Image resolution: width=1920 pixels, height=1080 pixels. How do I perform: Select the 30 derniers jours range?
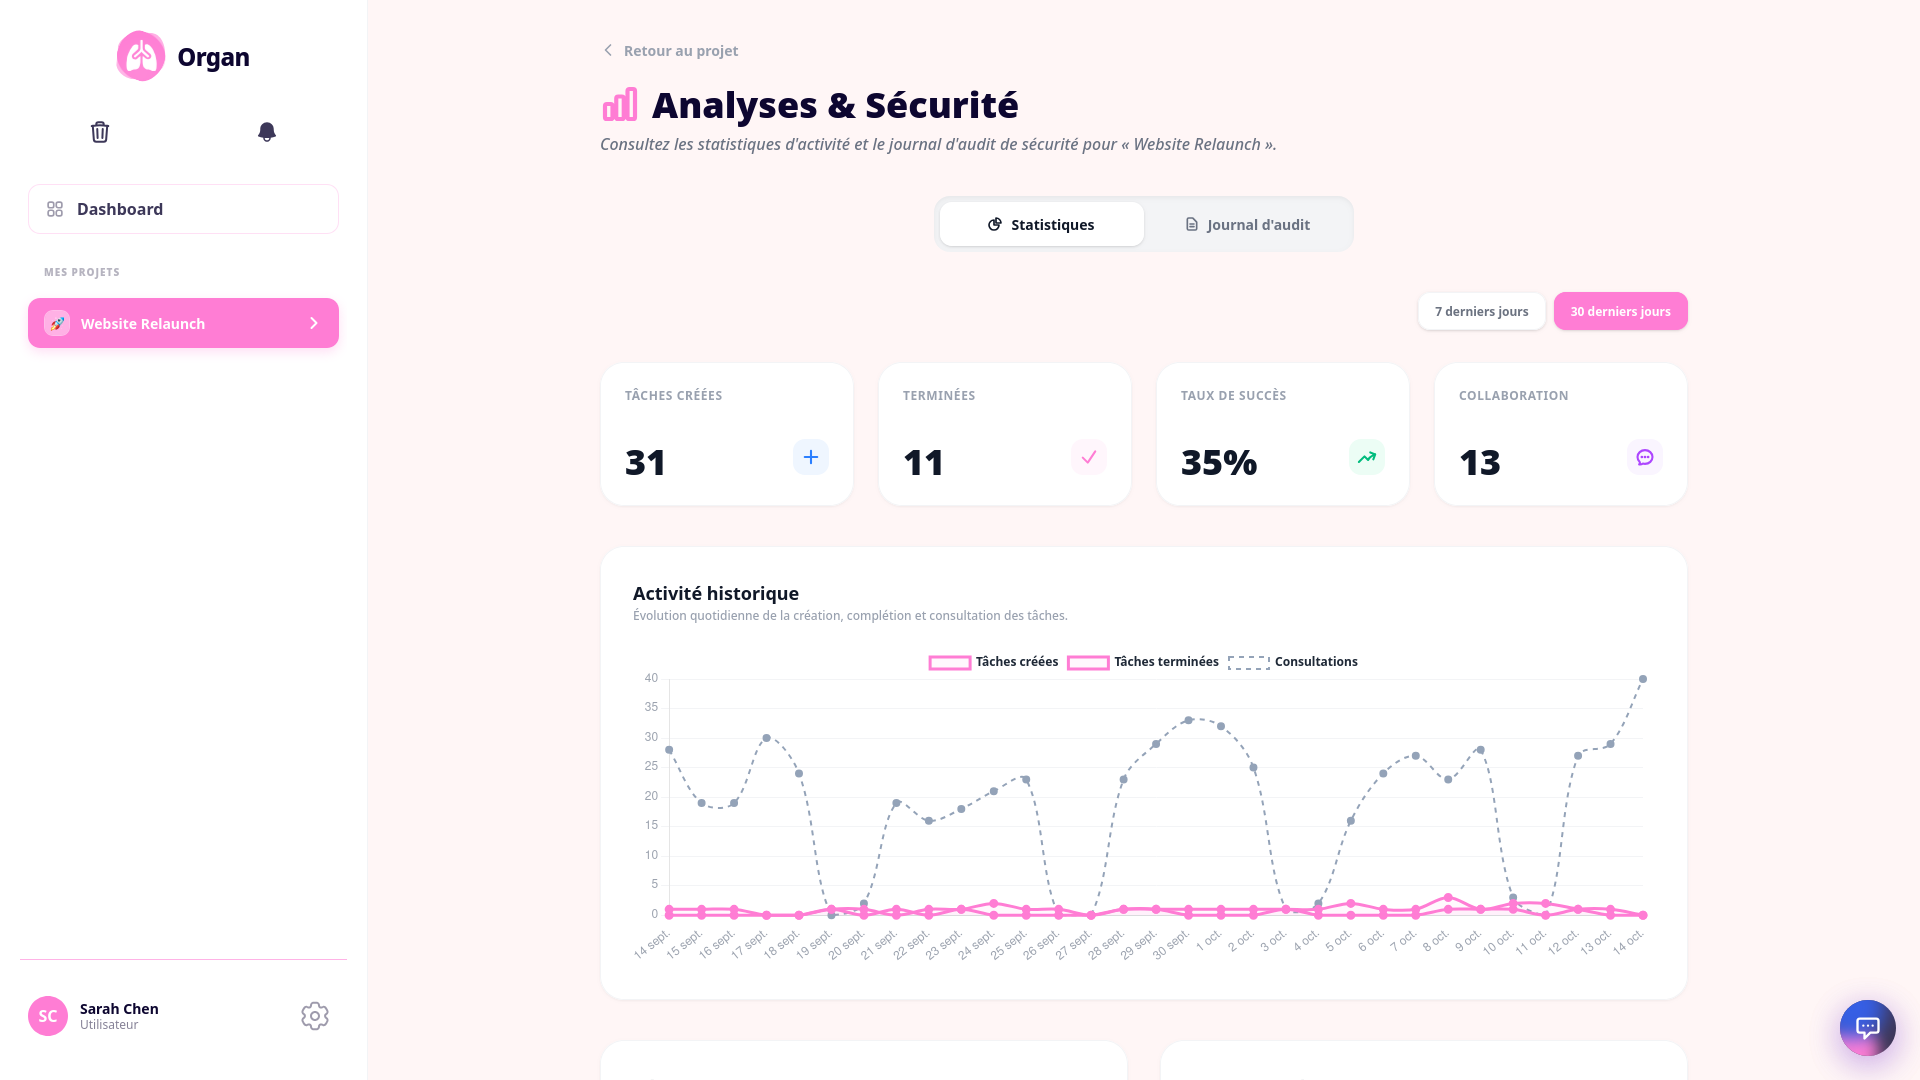[1621, 311]
